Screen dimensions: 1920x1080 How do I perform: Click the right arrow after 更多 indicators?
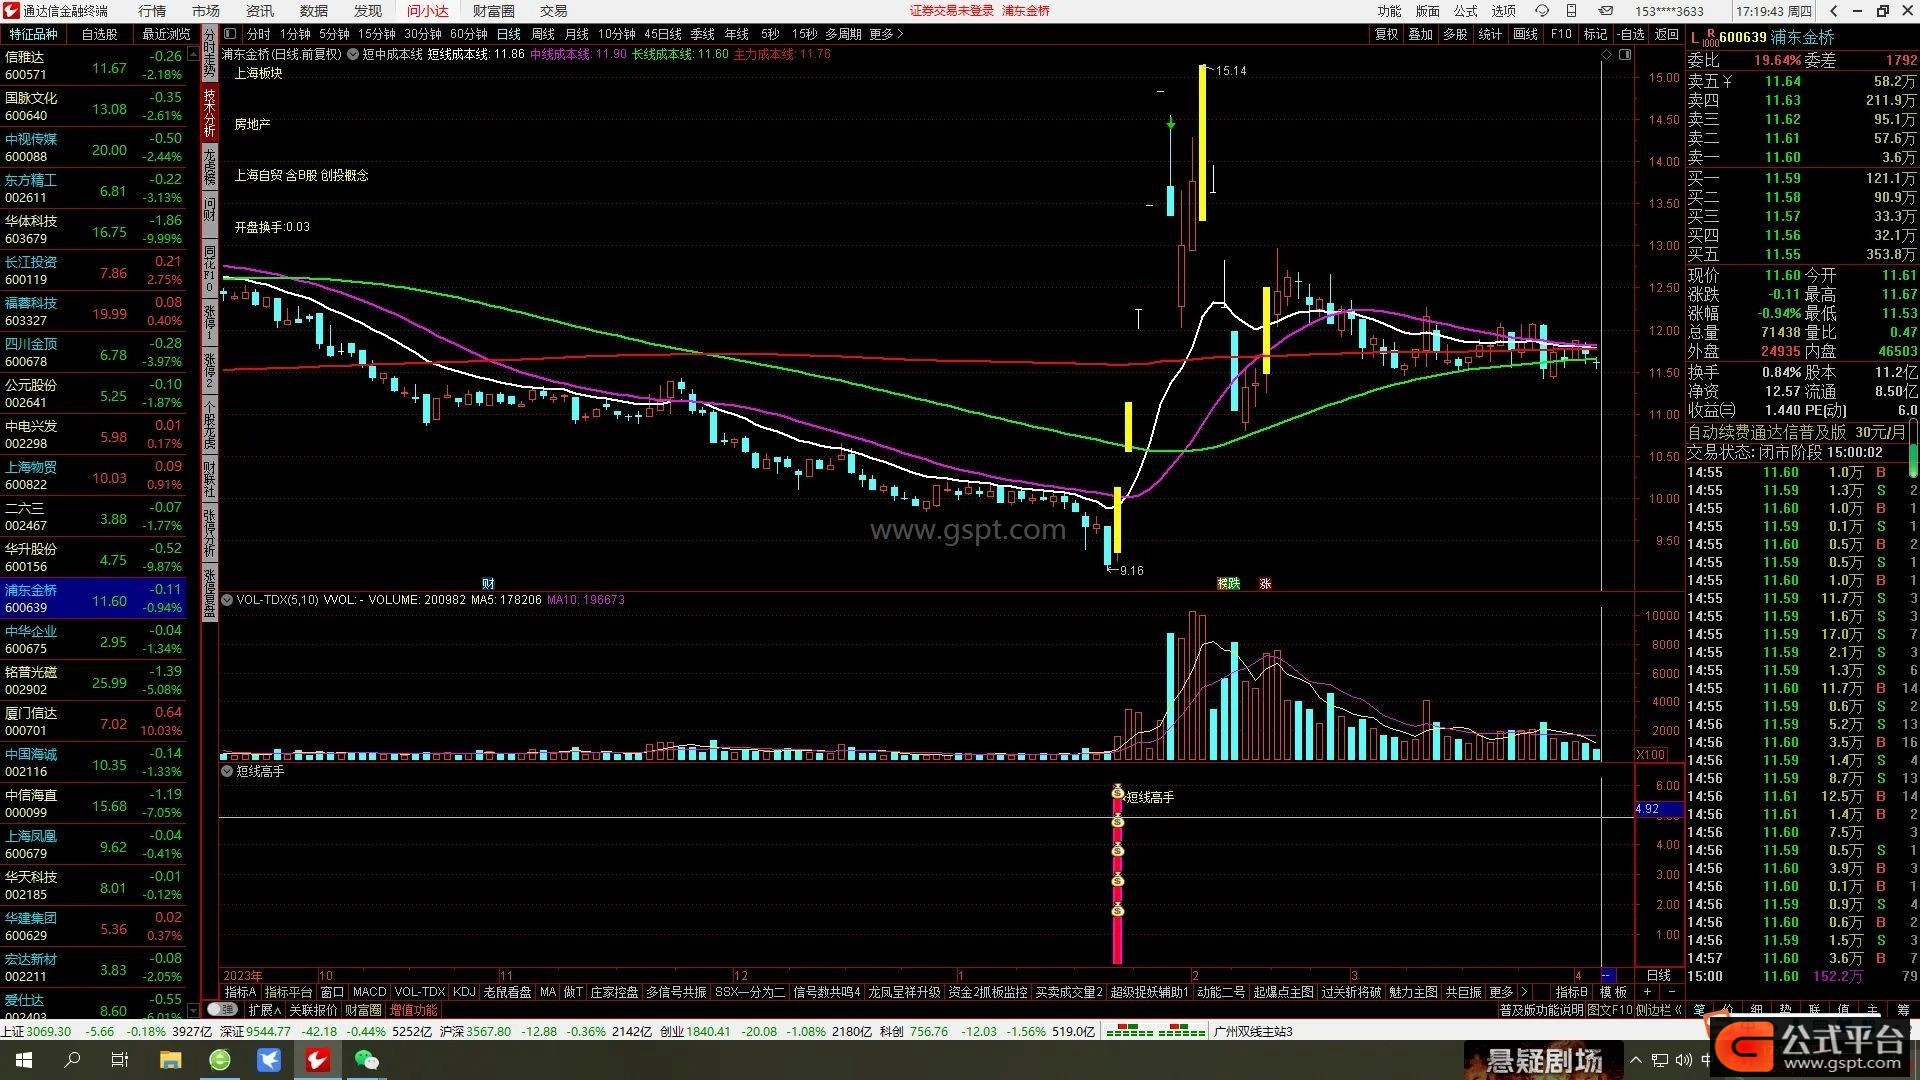1524,992
